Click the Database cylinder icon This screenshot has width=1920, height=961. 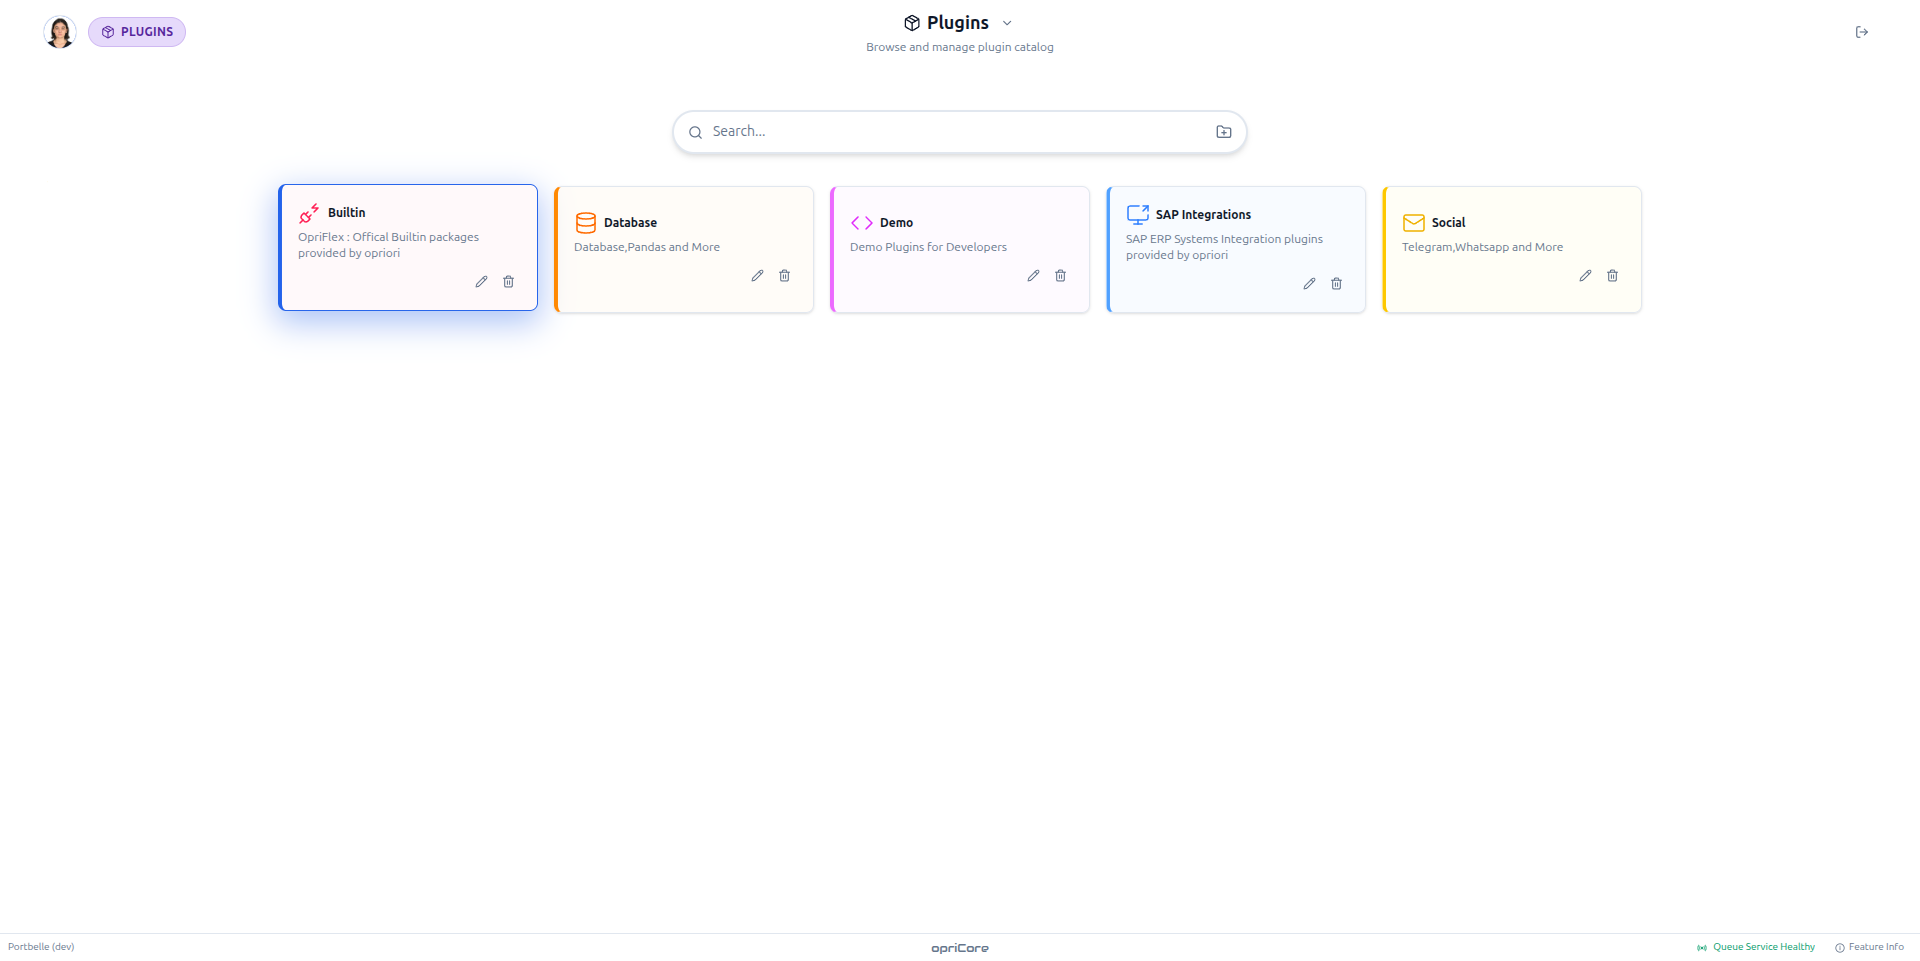(x=586, y=223)
